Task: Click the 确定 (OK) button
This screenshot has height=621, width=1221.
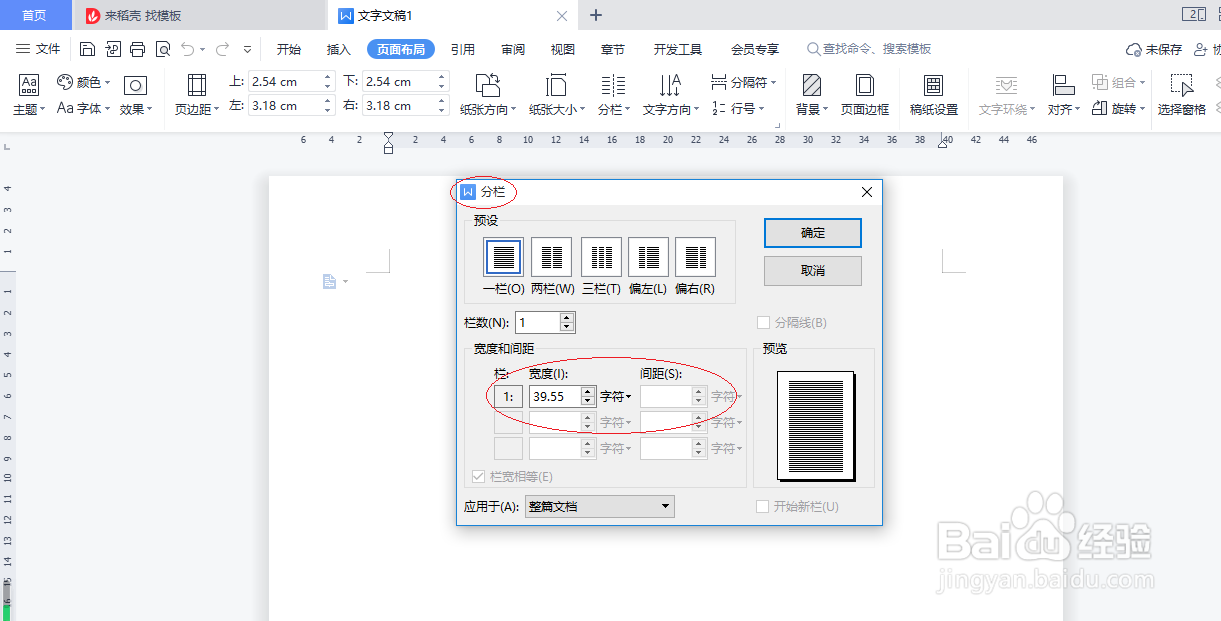Action: click(812, 232)
